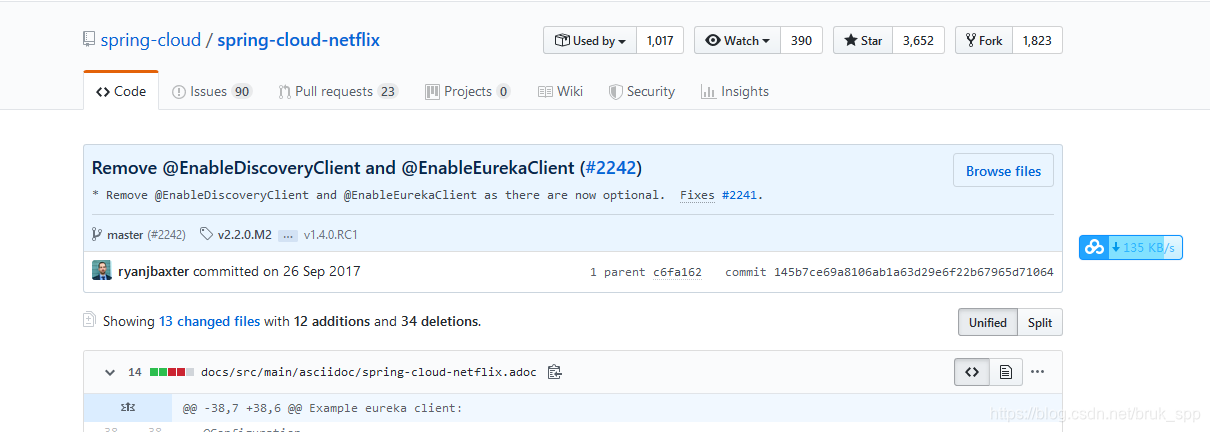Click the 135 KB/s speed indicator
Screen dimensions: 1210x432
point(1144,247)
